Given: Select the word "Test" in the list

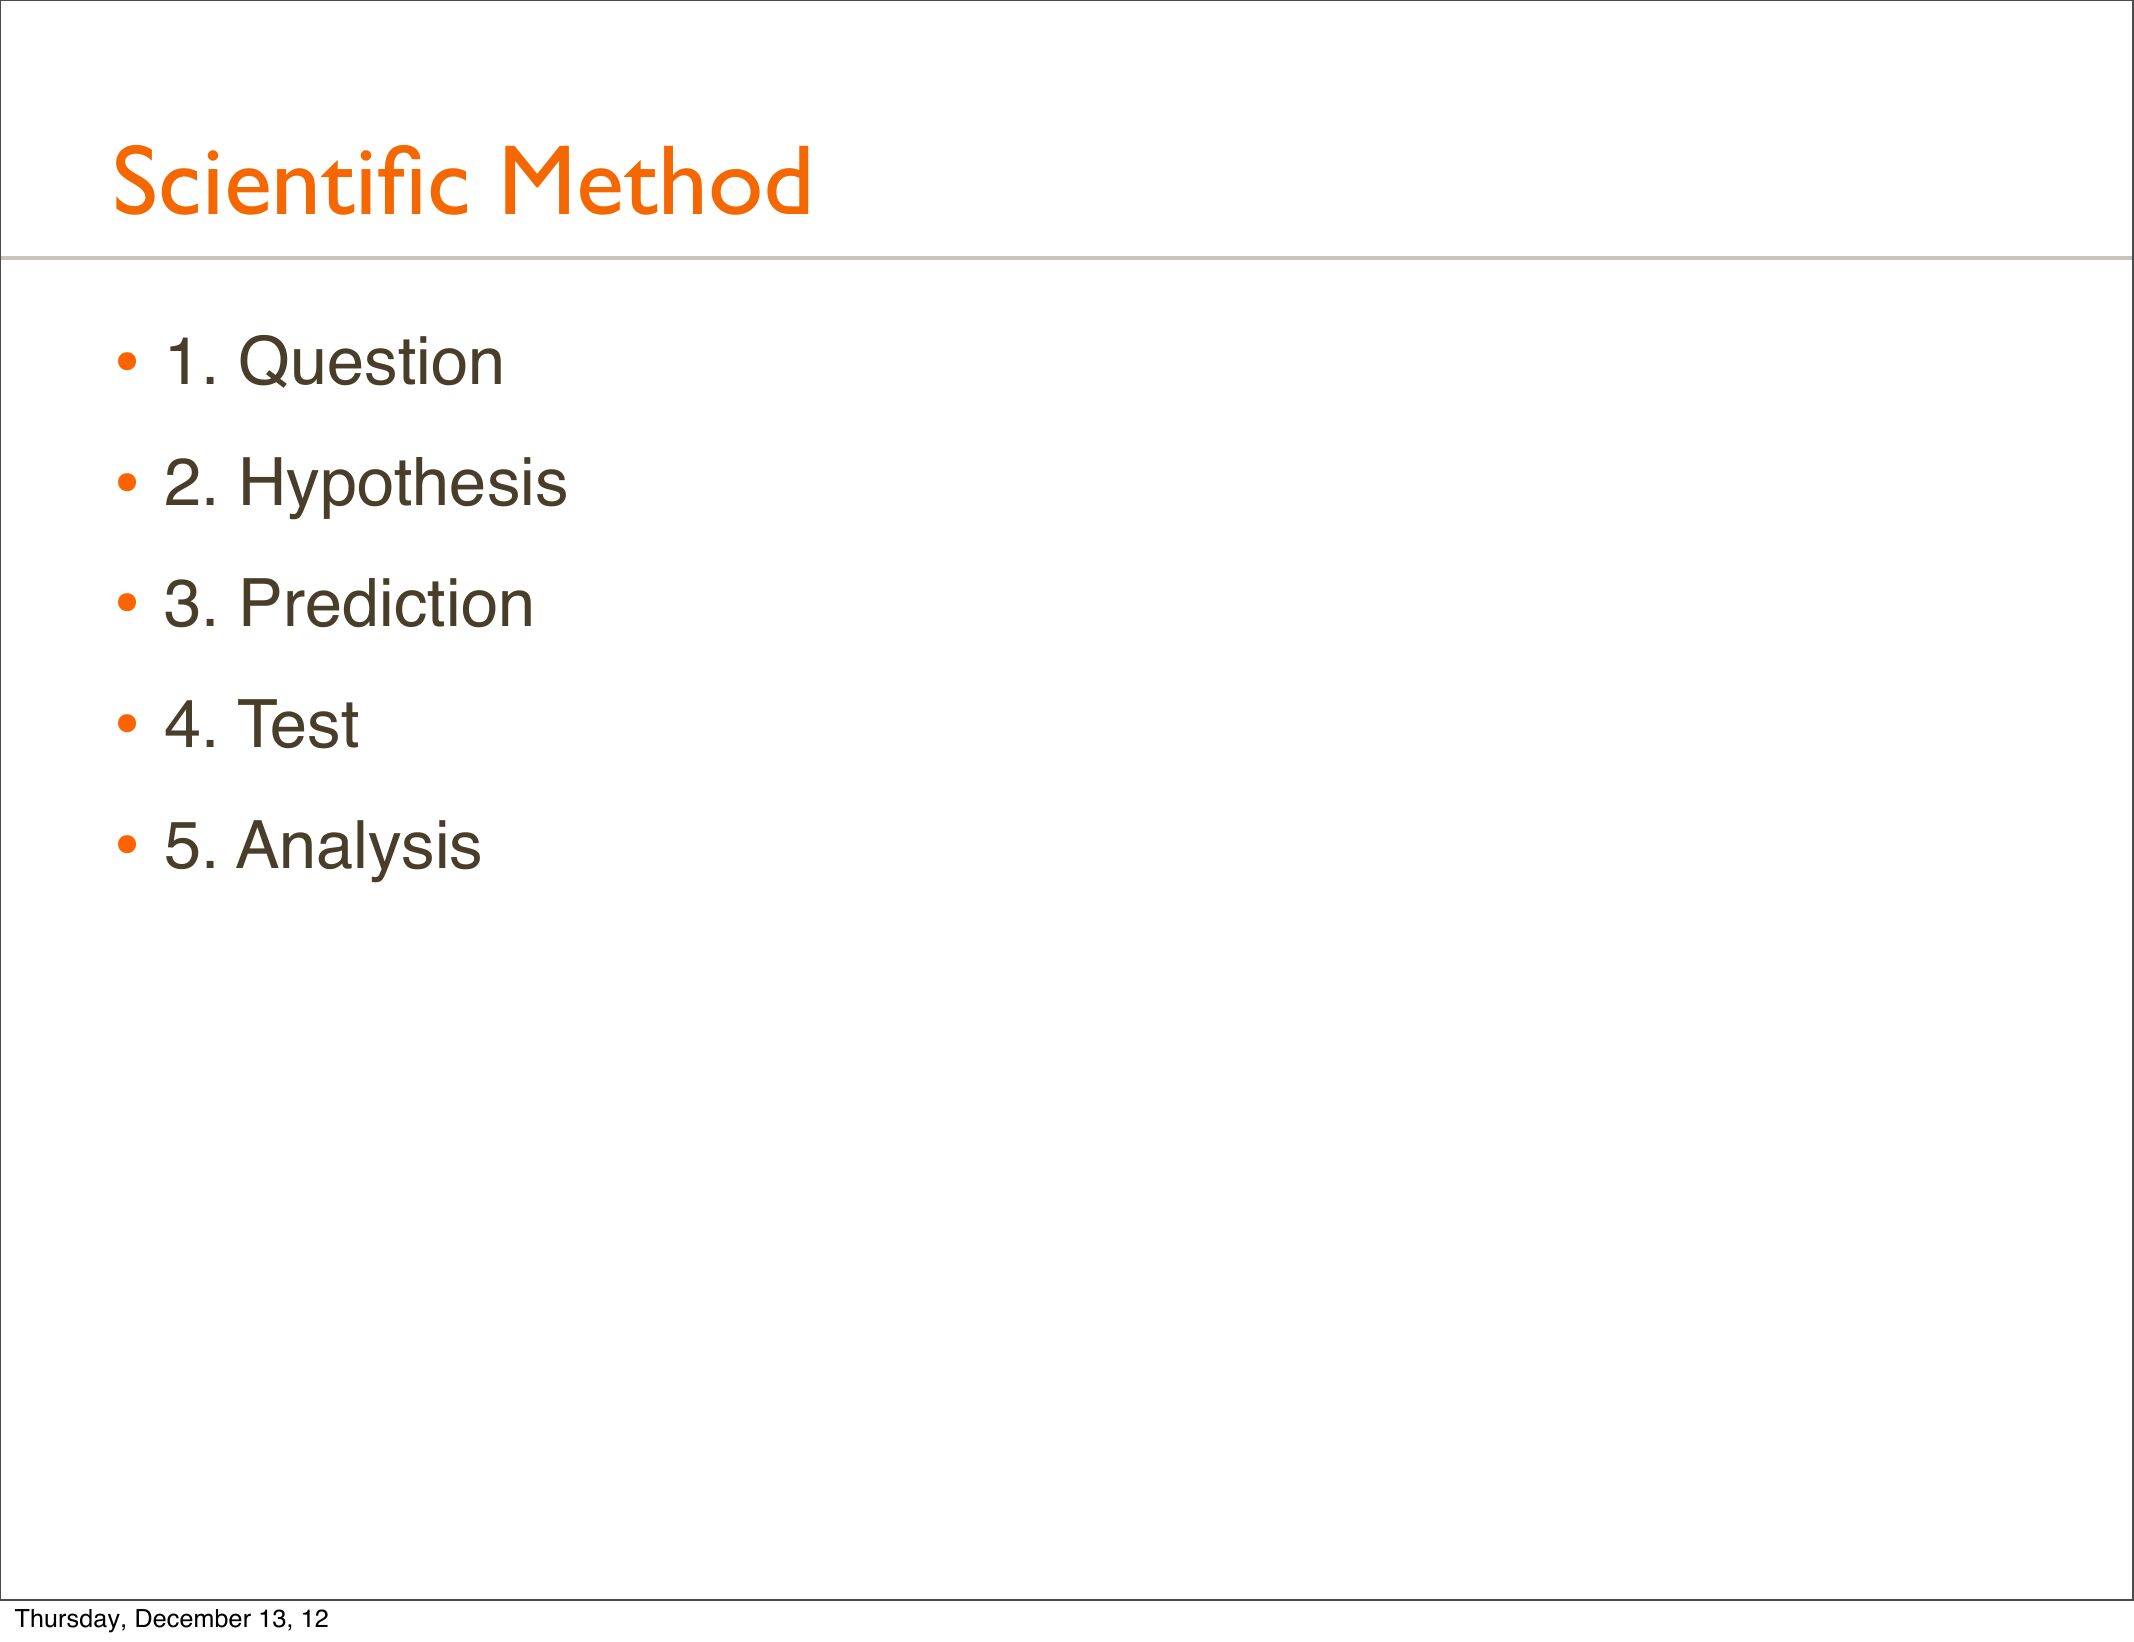Looking at the screenshot, I should (x=297, y=725).
